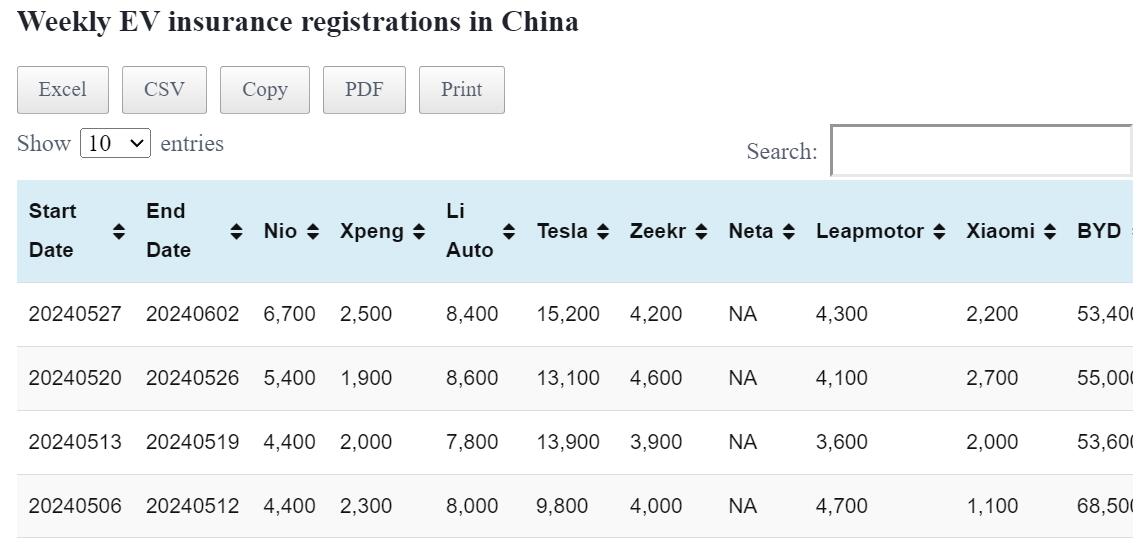Focus the Search input field

[981, 151]
